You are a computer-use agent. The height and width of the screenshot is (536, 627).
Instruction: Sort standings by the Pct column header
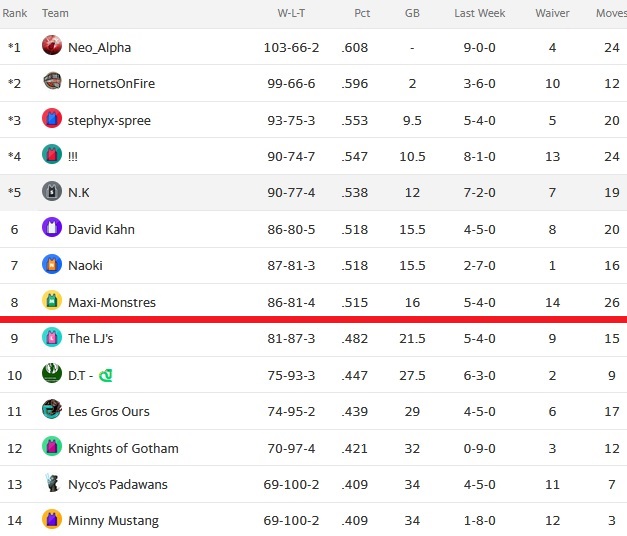[x=362, y=13]
